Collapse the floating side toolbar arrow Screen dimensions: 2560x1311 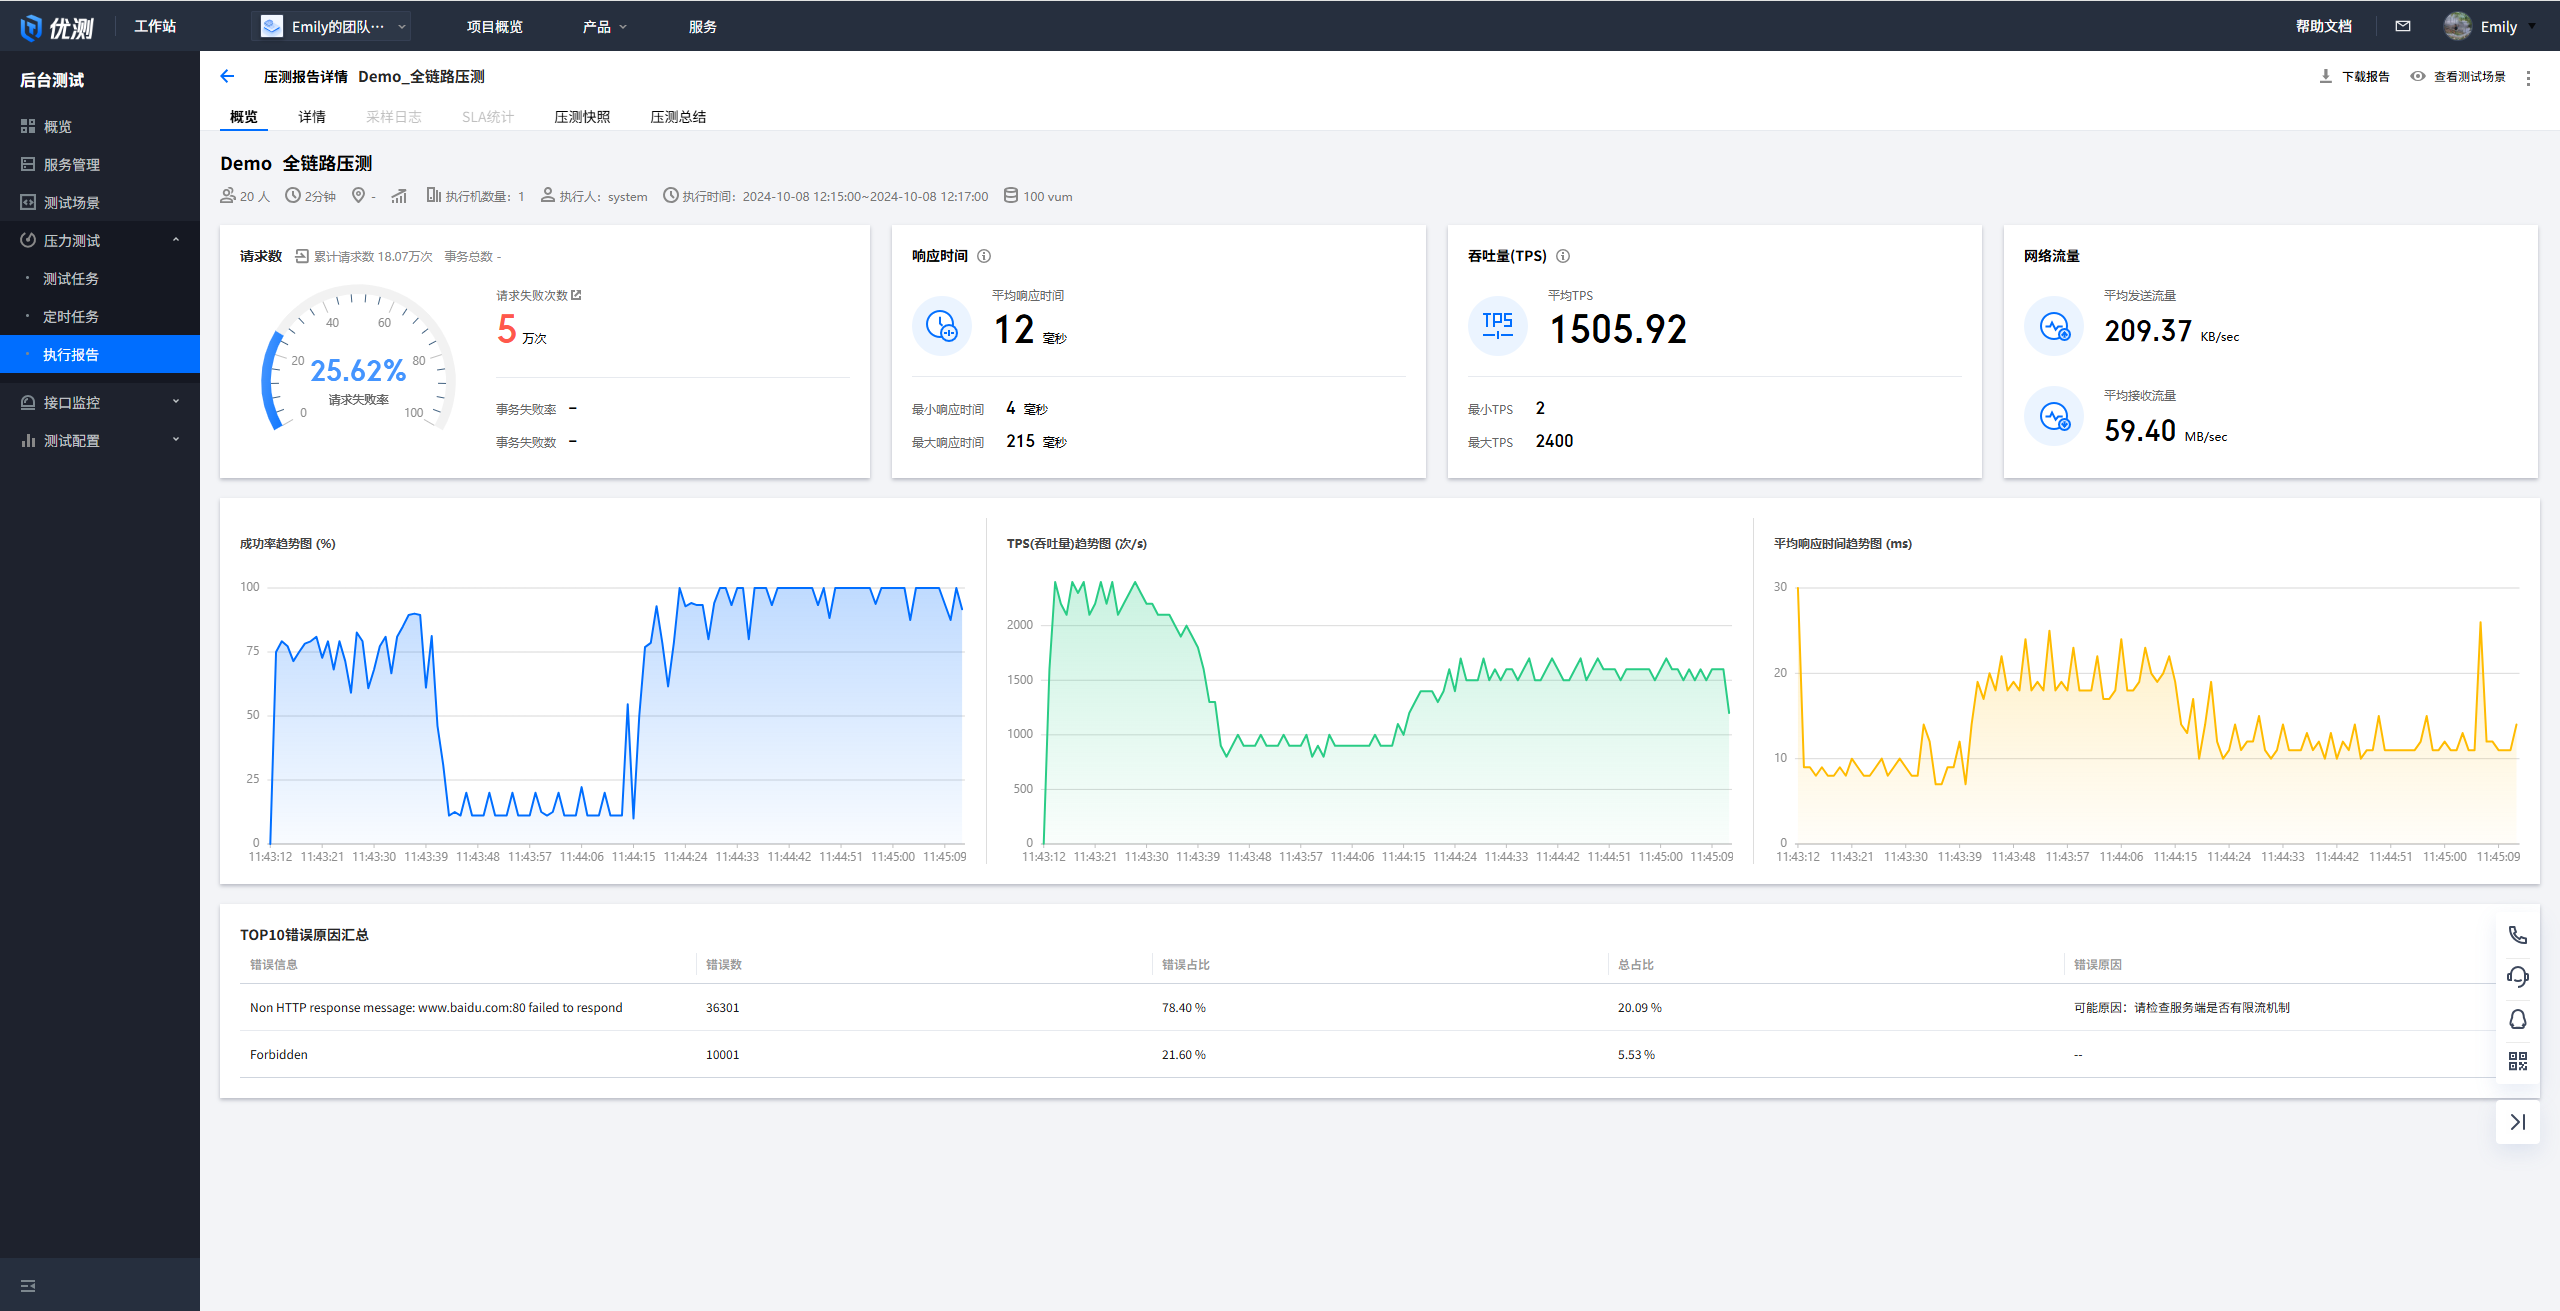(2517, 1122)
